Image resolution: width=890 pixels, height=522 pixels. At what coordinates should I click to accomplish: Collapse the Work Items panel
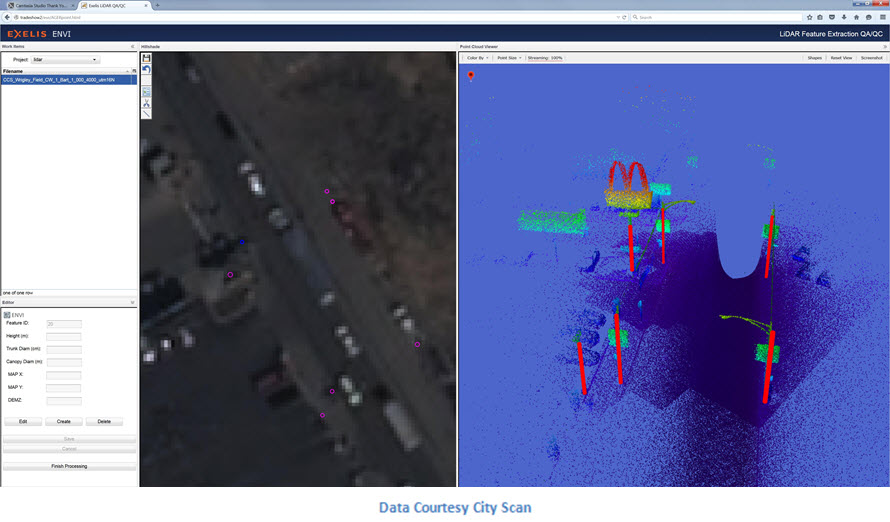(133, 47)
